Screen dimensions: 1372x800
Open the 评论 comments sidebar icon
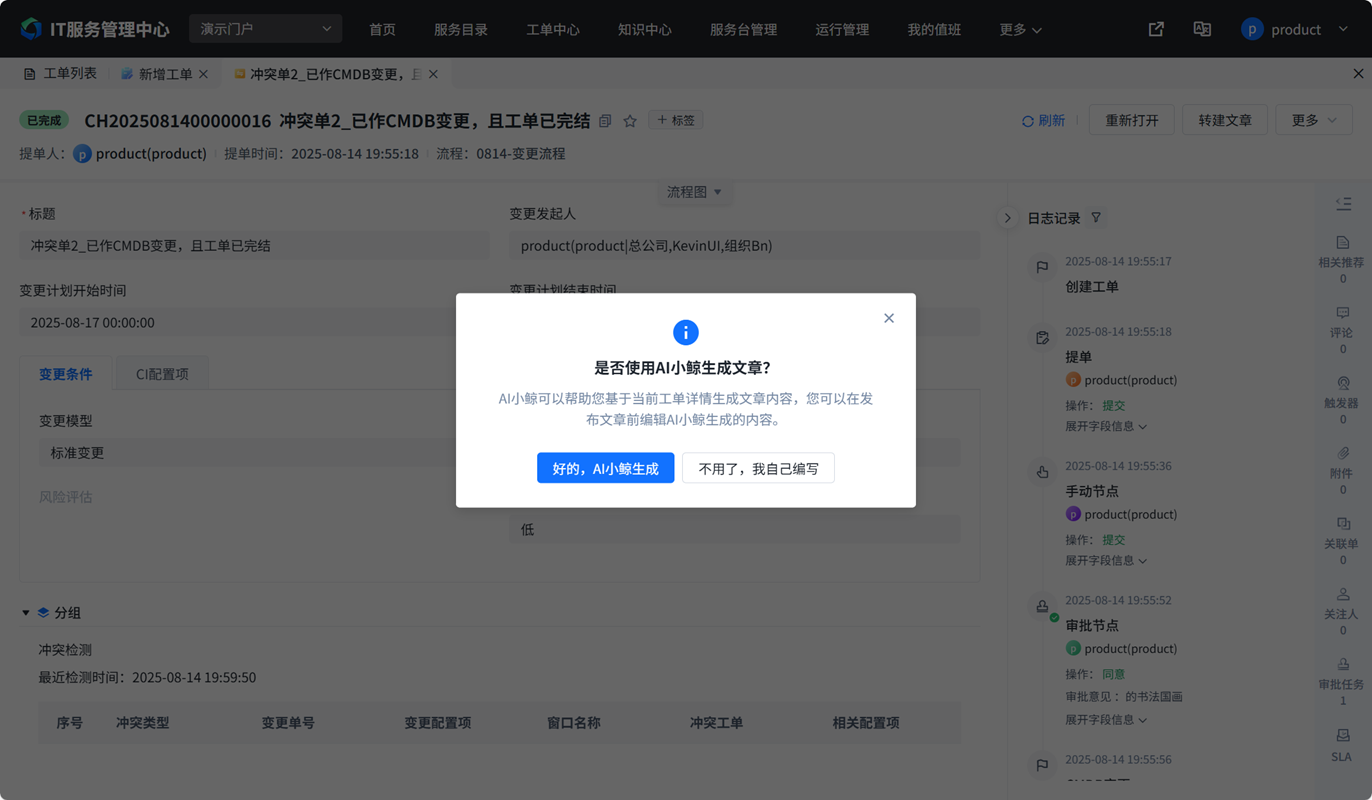[x=1342, y=314]
